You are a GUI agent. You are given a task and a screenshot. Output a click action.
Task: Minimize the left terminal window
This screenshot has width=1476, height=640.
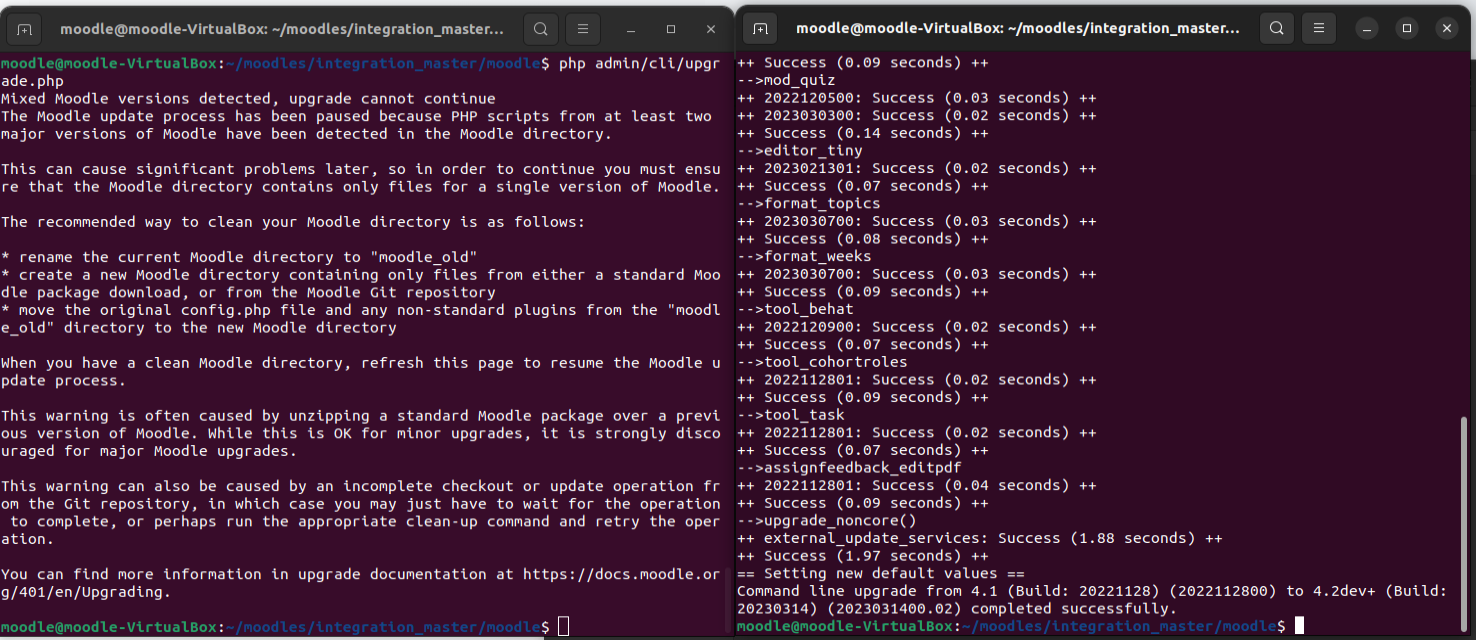point(629,28)
